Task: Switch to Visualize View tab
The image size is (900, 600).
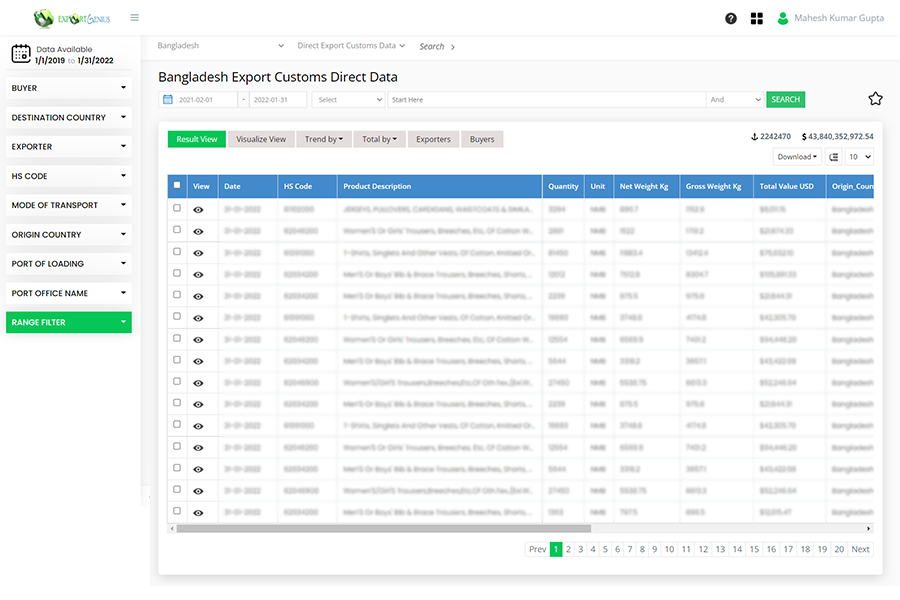Action: coord(261,139)
